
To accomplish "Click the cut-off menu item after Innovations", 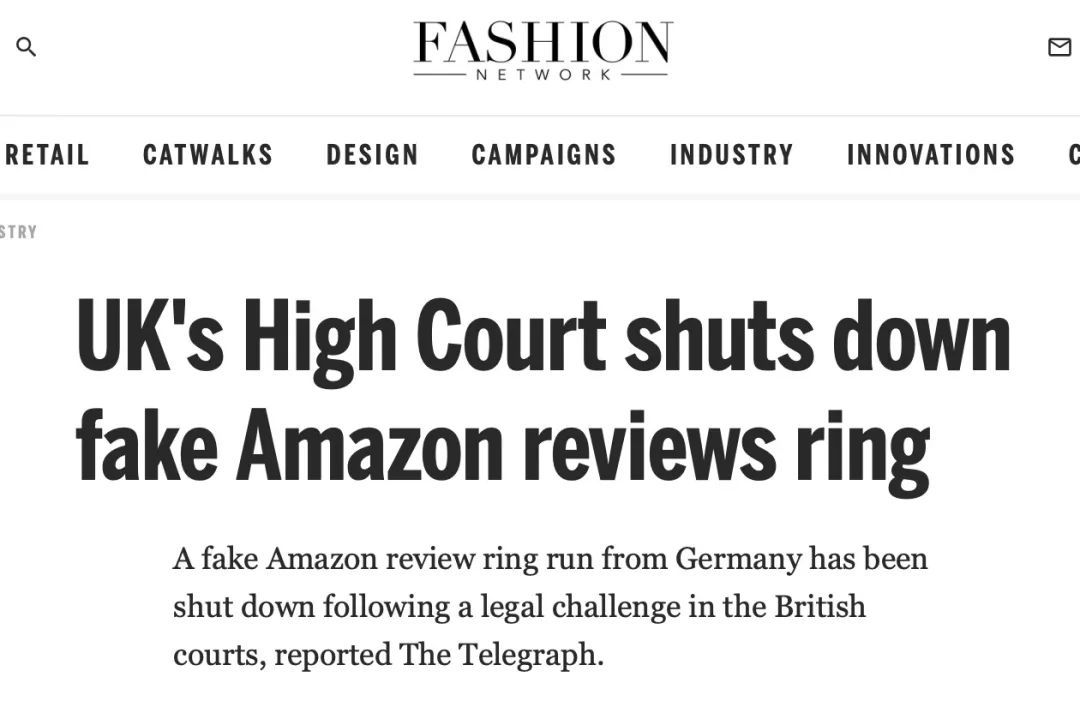I will [x=1073, y=155].
